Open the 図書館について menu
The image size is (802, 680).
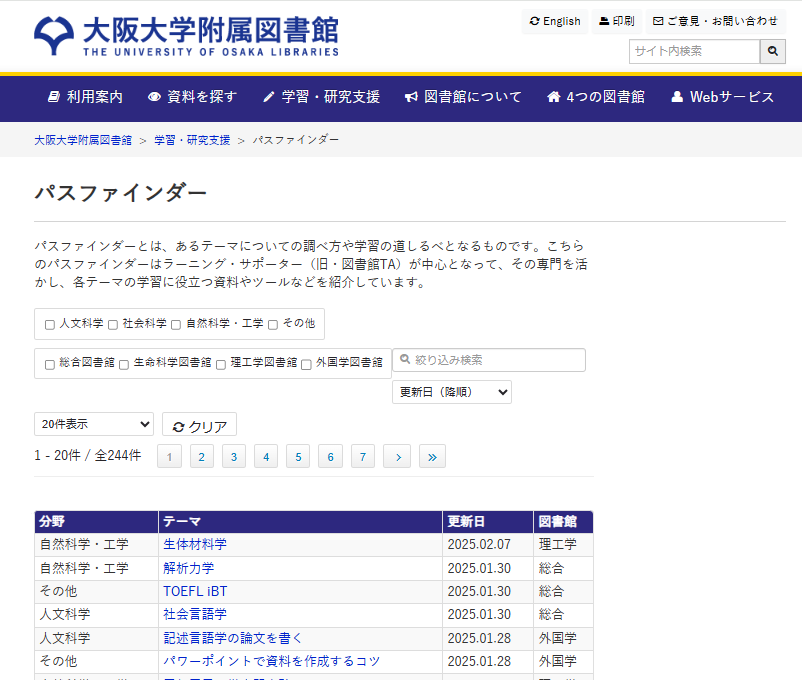[x=463, y=97]
